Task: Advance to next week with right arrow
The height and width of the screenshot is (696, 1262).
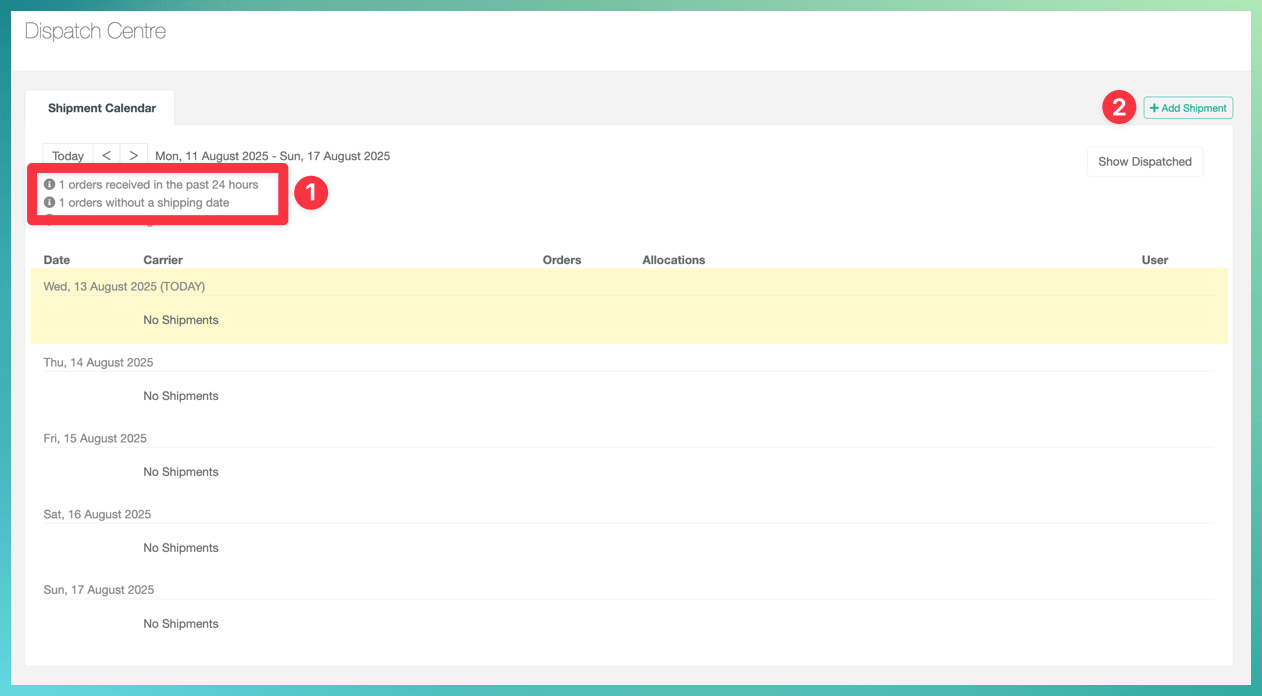Action: point(133,156)
